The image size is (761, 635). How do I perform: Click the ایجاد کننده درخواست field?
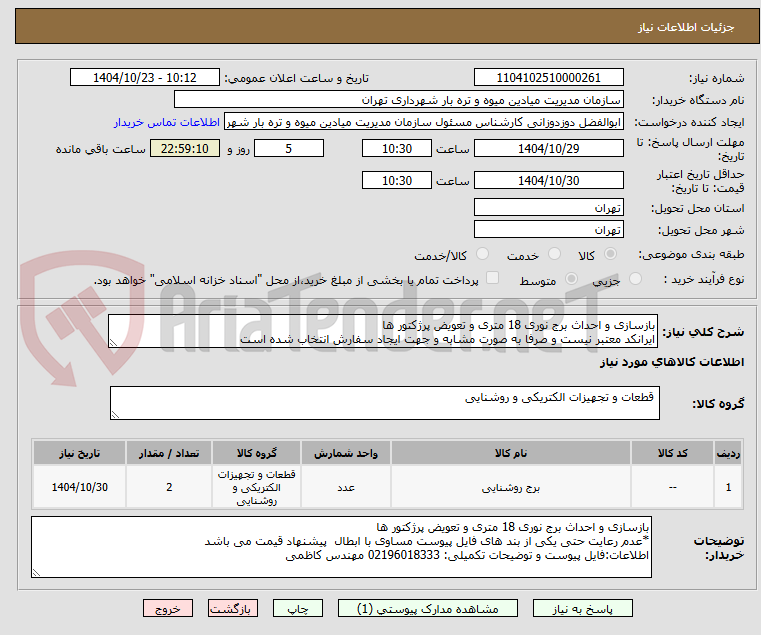tap(424, 122)
